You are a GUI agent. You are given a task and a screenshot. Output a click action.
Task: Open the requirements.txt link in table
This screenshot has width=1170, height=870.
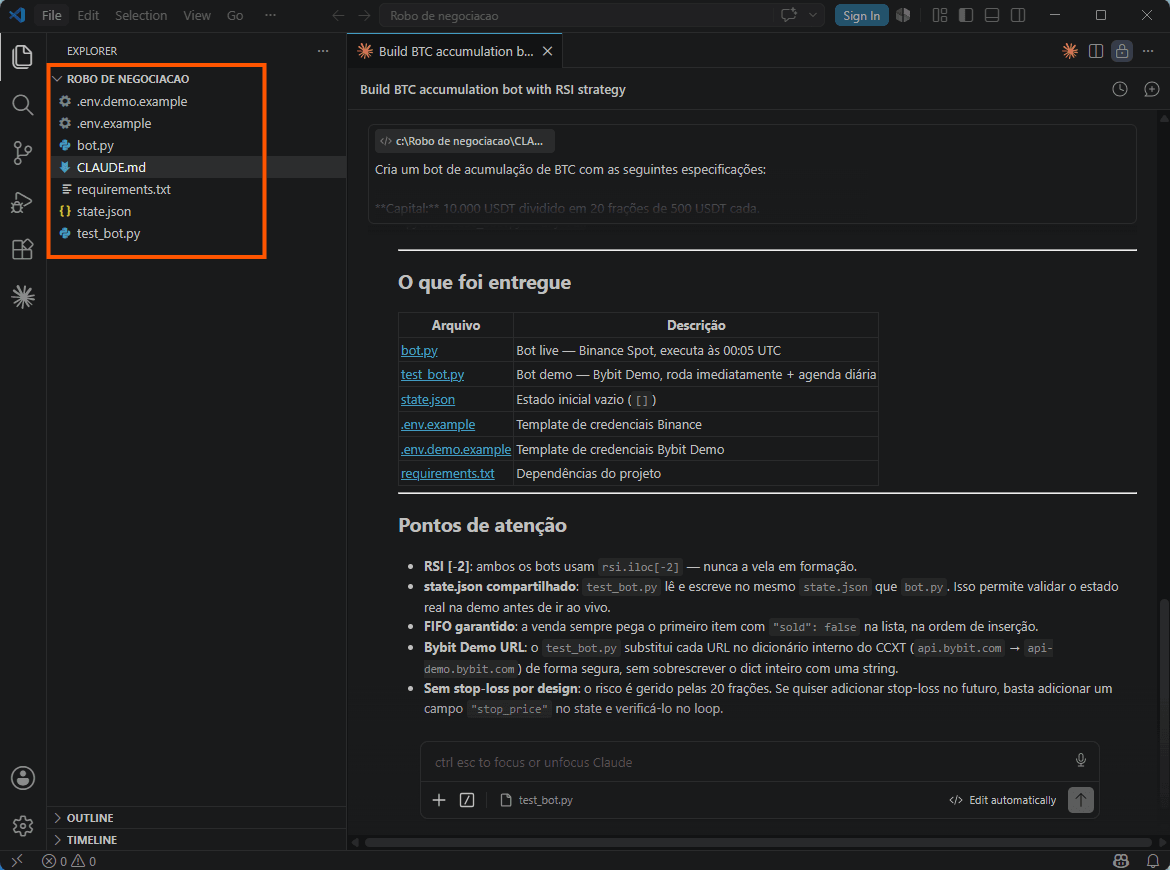(x=447, y=474)
